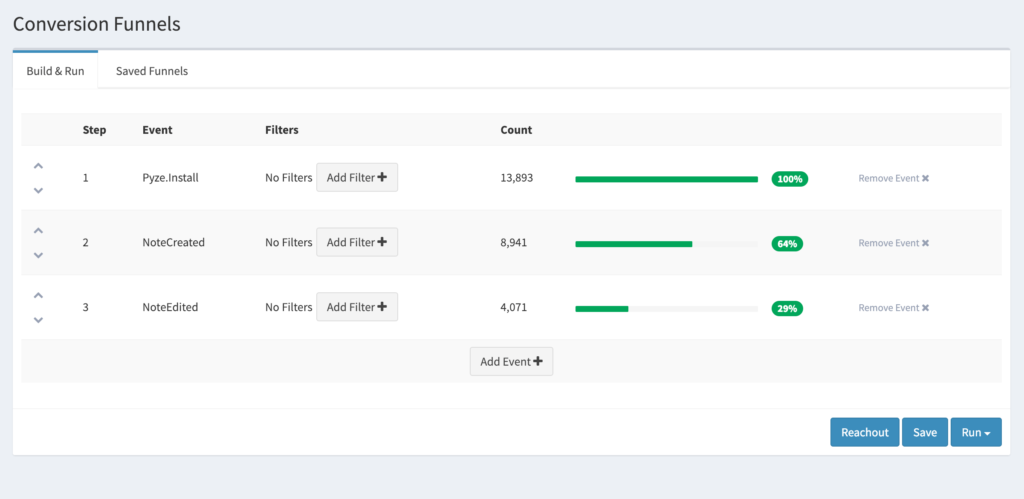The image size is (1024, 499).
Task: Click count value 13,893
Action: point(517,178)
